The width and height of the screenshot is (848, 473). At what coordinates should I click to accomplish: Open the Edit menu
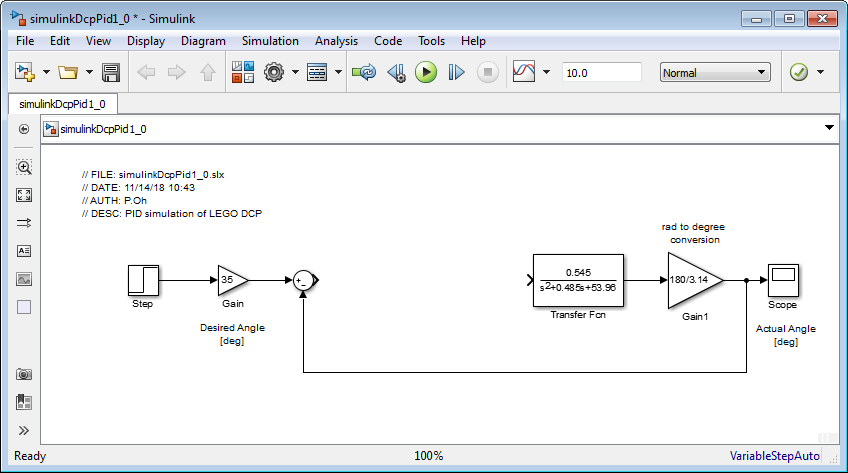[60, 41]
